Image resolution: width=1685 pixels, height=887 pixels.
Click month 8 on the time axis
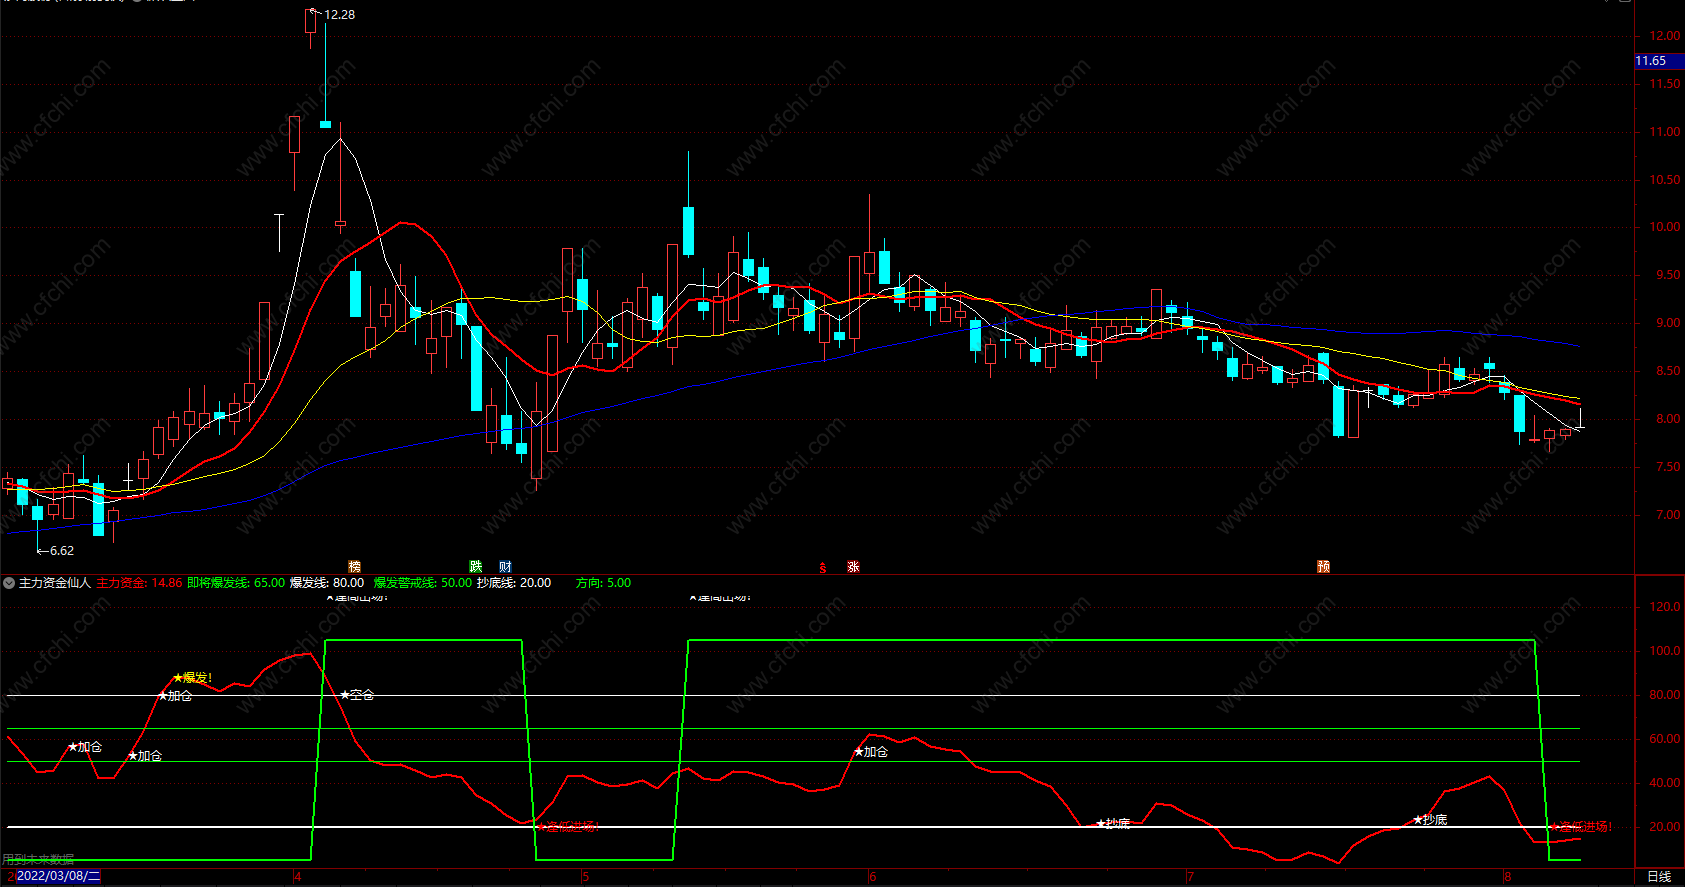[x=1507, y=877]
